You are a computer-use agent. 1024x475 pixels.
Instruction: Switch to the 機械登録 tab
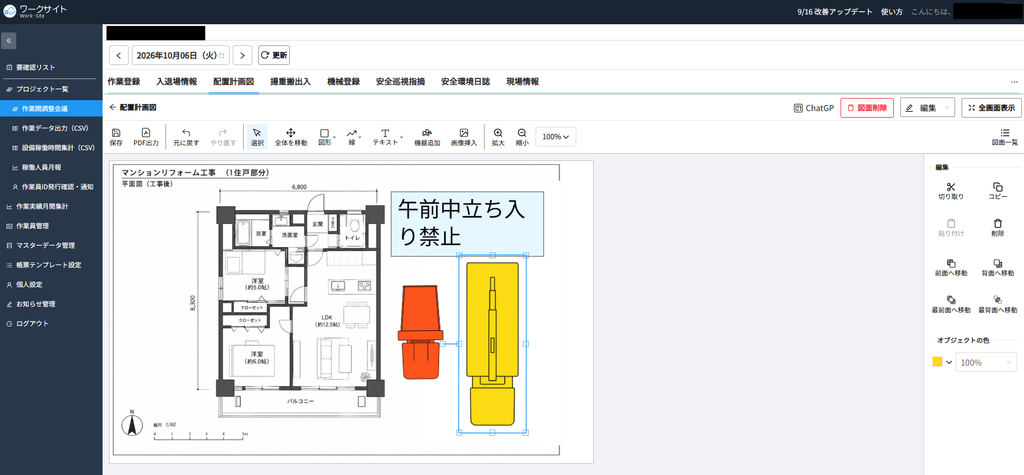(344, 82)
